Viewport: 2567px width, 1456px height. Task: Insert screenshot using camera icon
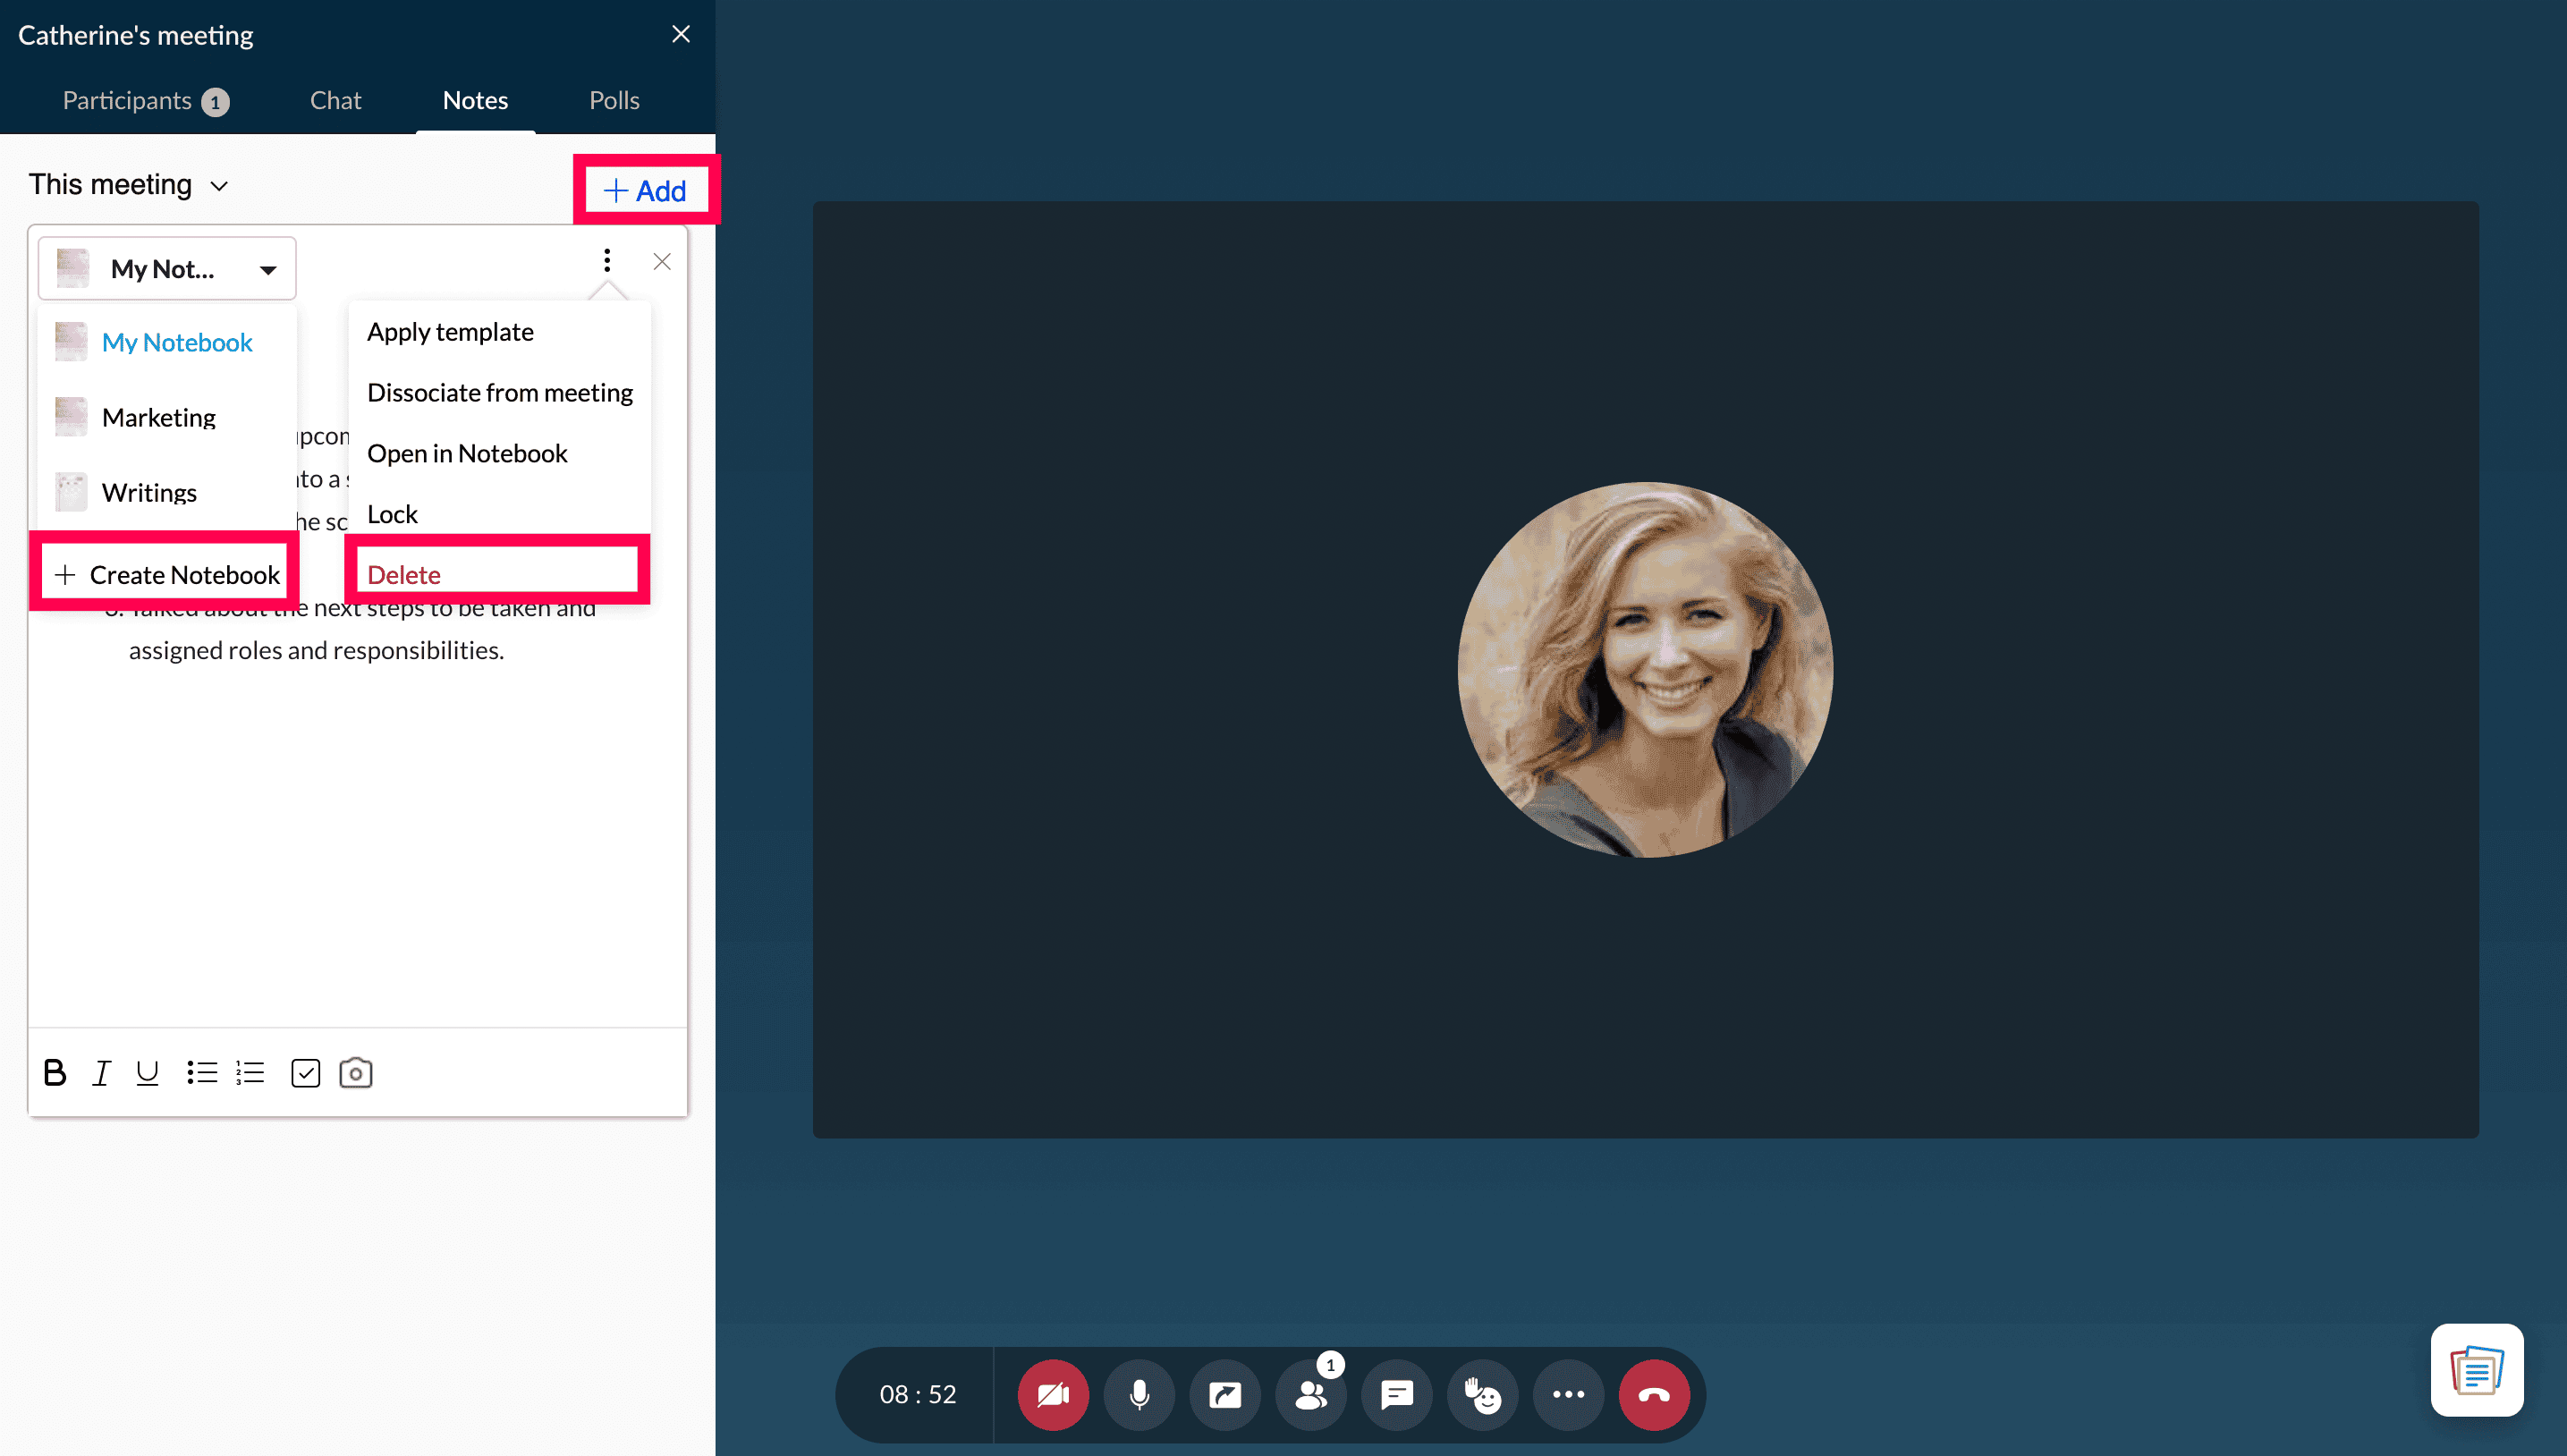point(356,1073)
